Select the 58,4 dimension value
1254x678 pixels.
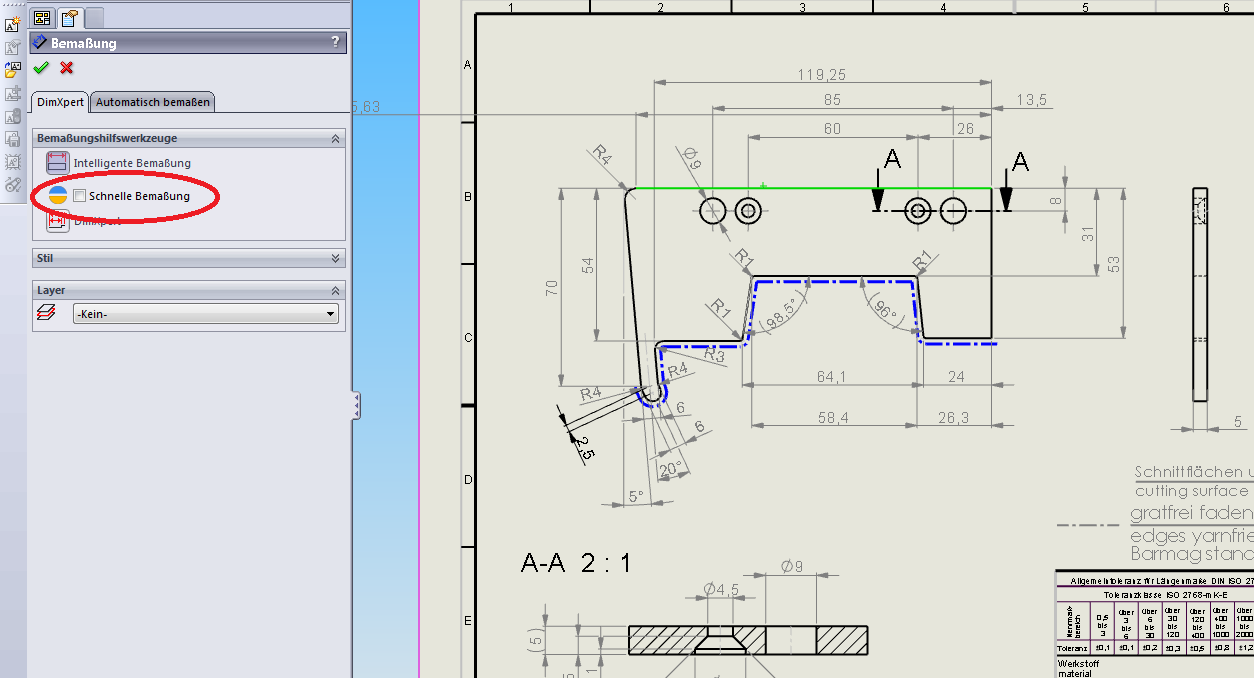coord(832,418)
